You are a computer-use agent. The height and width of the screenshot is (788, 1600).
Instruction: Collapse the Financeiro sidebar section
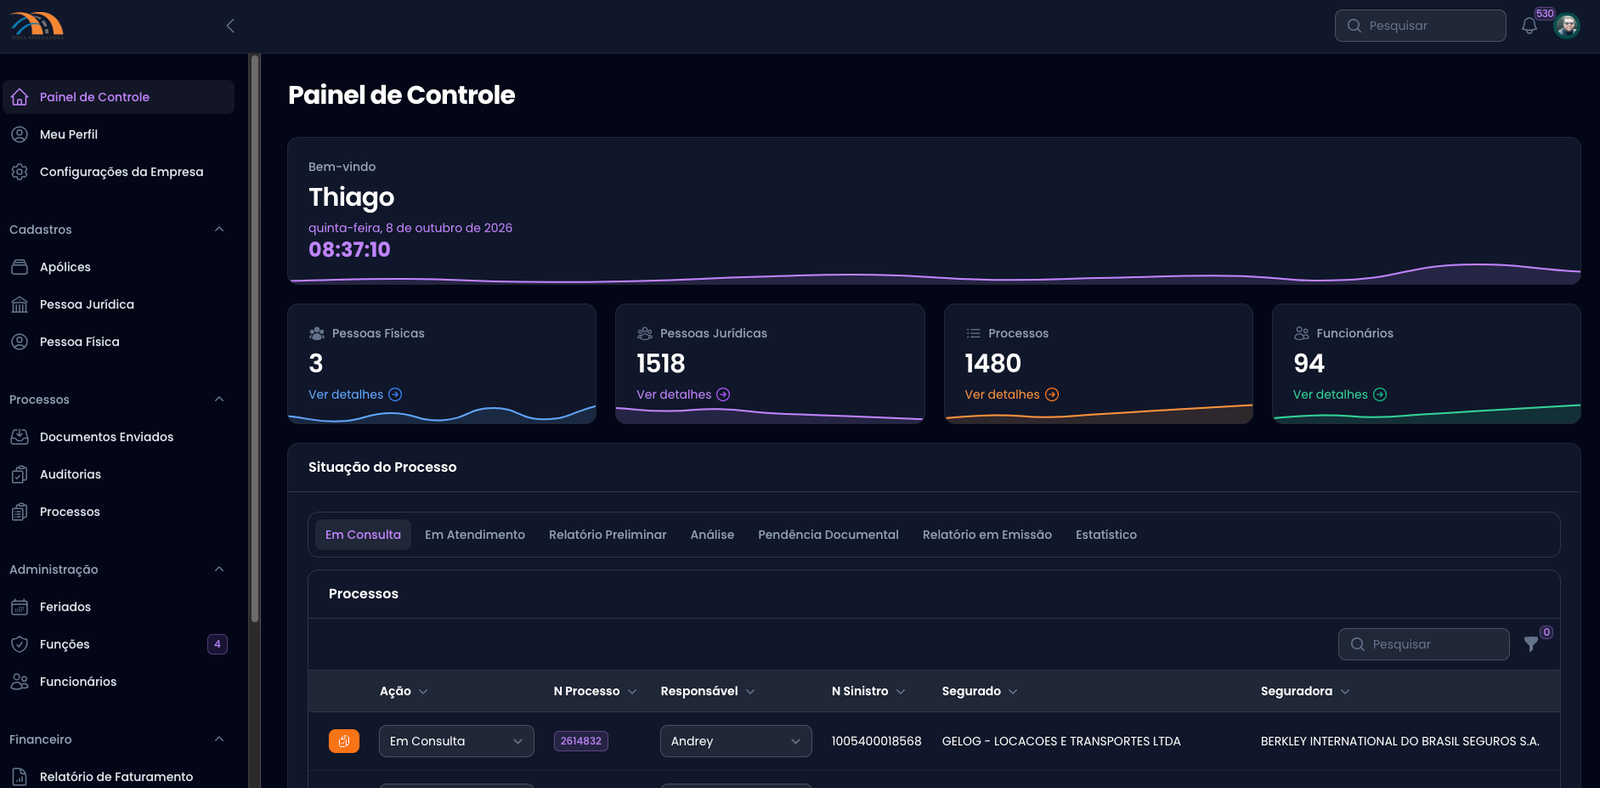219,739
